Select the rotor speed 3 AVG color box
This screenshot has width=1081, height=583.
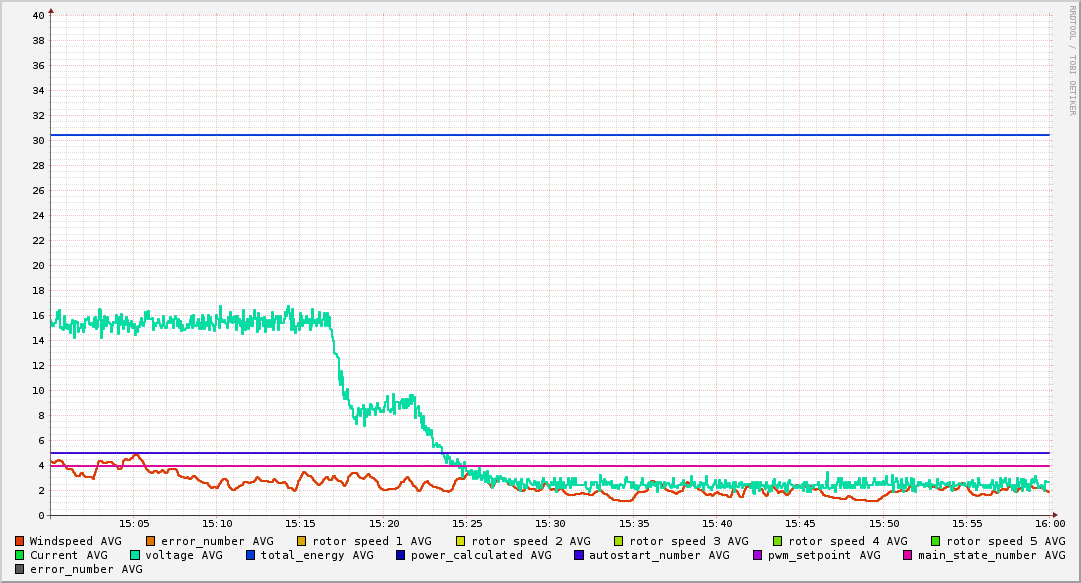[x=619, y=541]
